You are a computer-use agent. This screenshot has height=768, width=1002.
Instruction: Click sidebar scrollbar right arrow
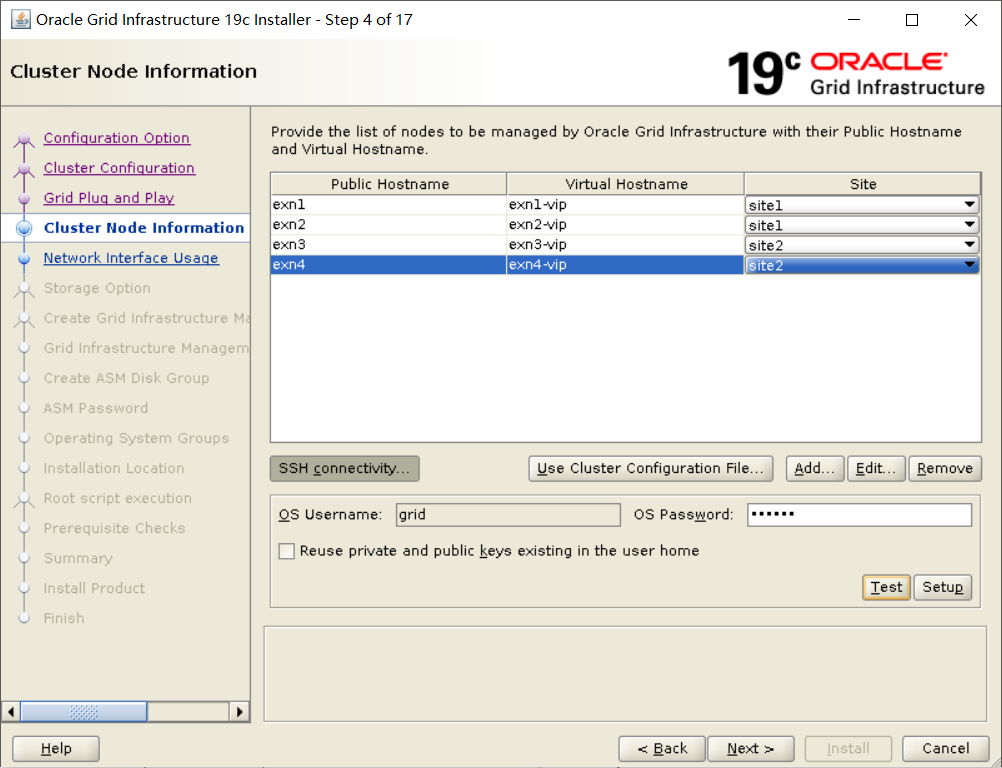239,711
